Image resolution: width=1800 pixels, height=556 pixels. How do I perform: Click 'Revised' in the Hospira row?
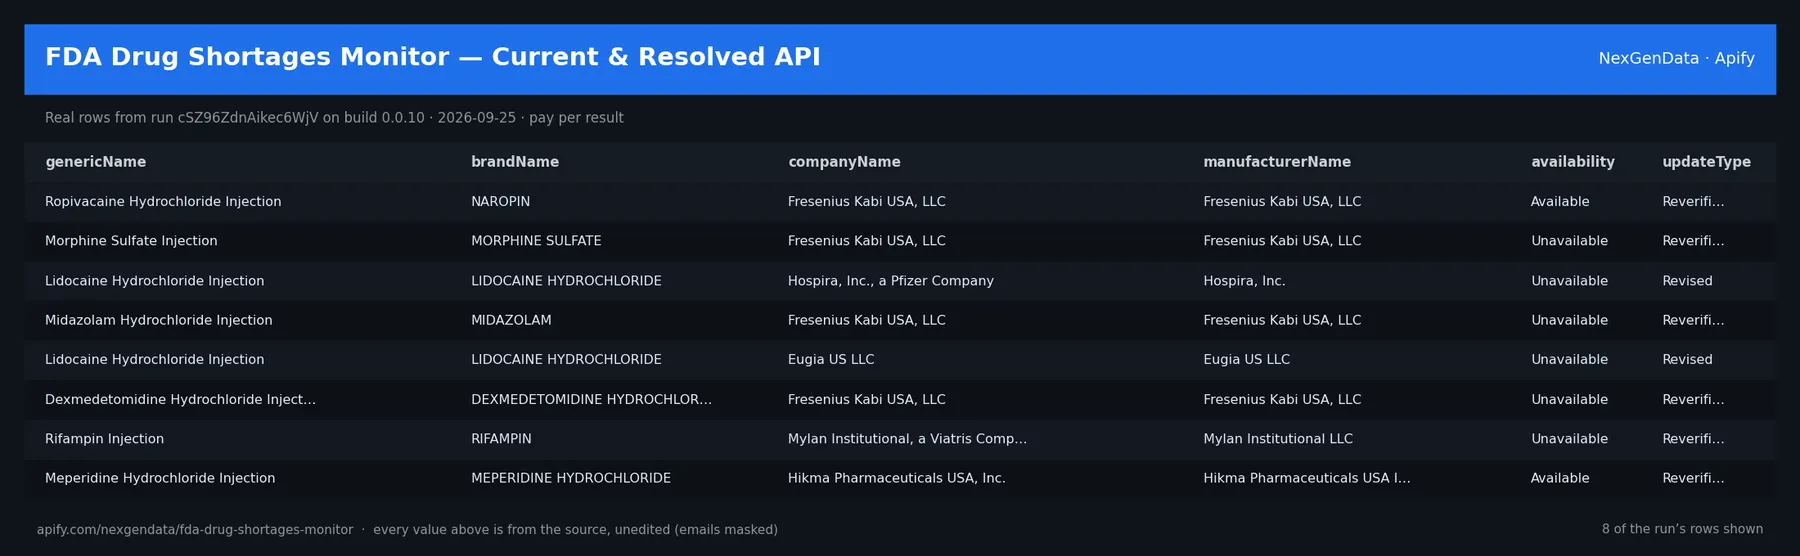tap(1687, 281)
